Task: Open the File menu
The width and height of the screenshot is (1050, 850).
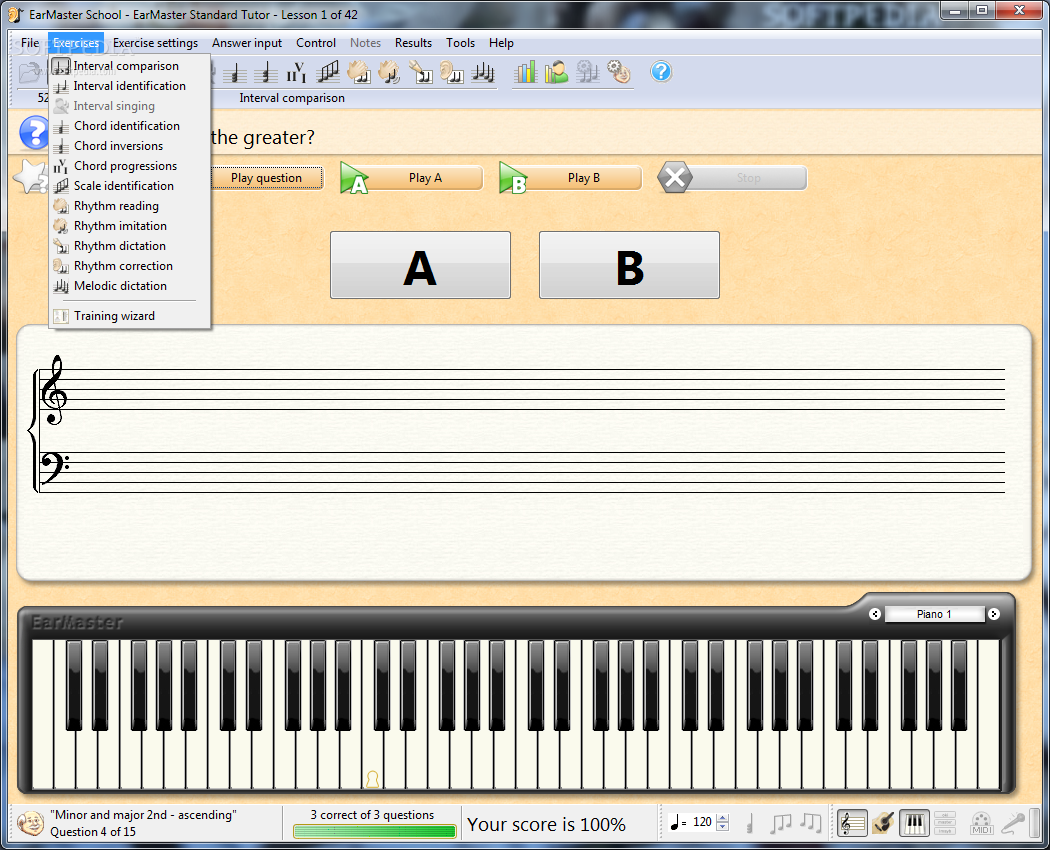Action: (x=30, y=43)
